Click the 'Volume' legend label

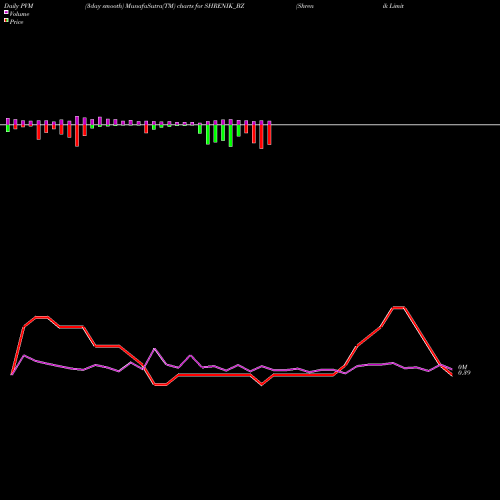tap(19, 14)
